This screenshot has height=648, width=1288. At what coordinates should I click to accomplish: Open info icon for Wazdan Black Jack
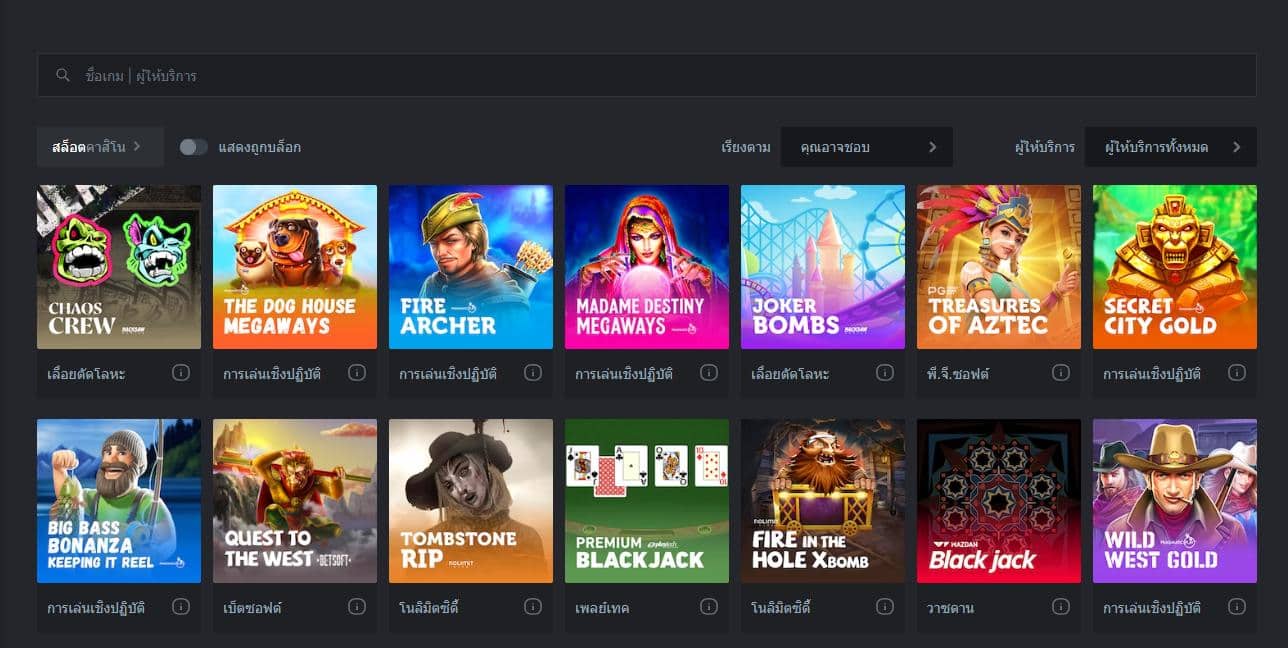click(x=1061, y=607)
